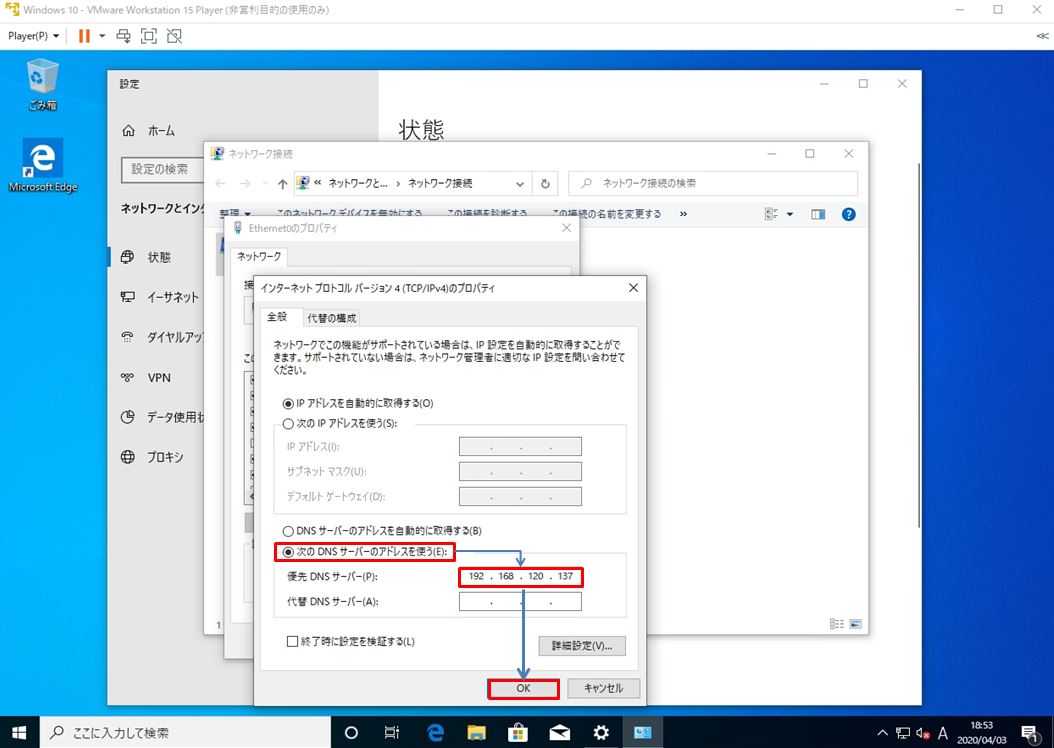Viewport: 1054px width, 748px height.
Task: Toggle VMware Unity mode icon
Action: [174, 36]
